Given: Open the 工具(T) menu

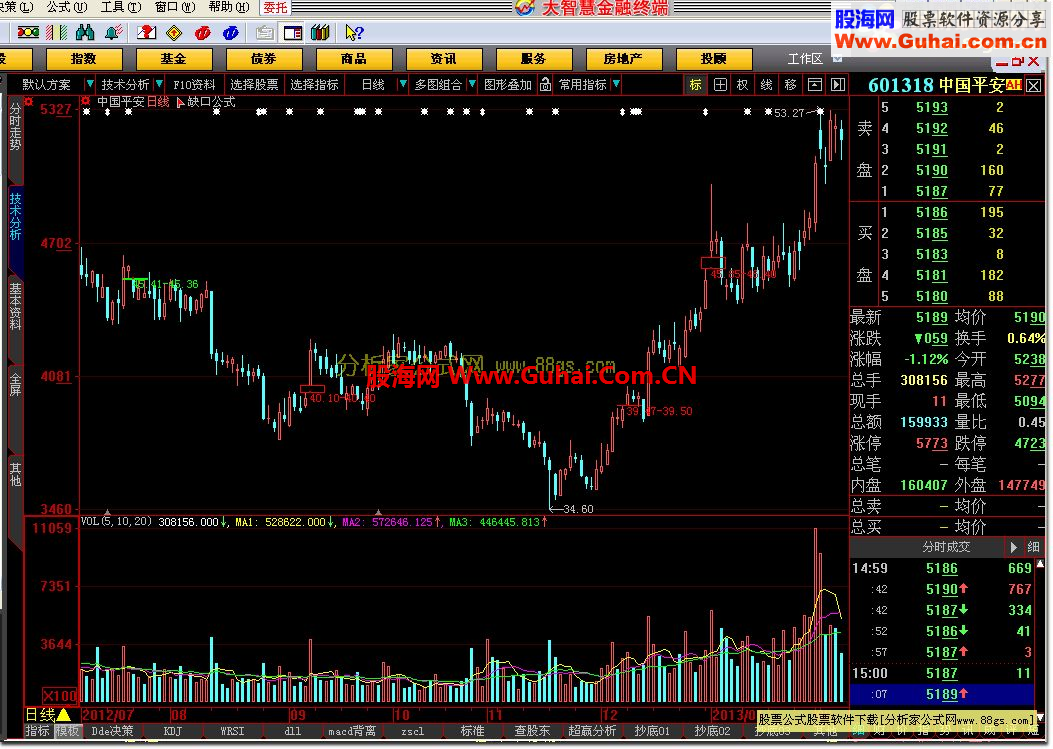Looking at the screenshot, I should (x=121, y=7).
